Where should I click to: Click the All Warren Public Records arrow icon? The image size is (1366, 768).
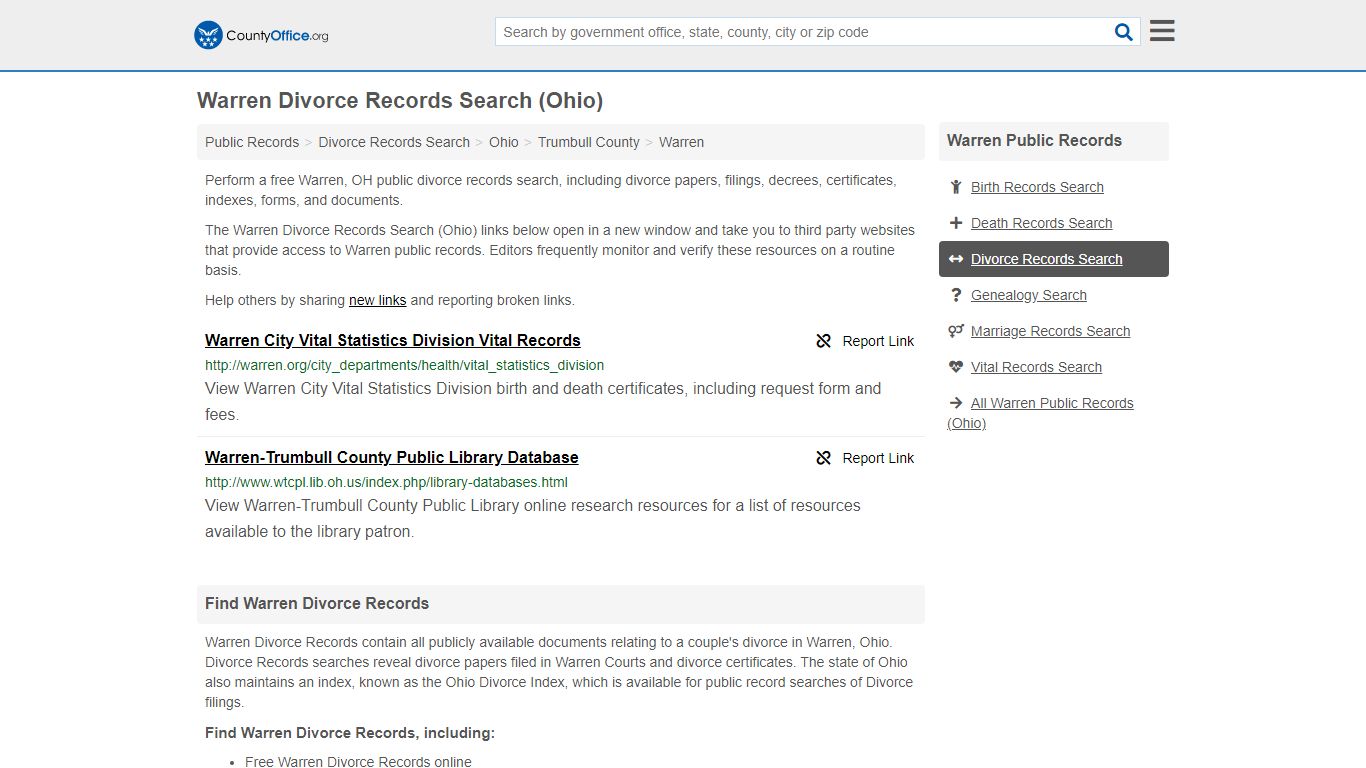tap(956, 403)
